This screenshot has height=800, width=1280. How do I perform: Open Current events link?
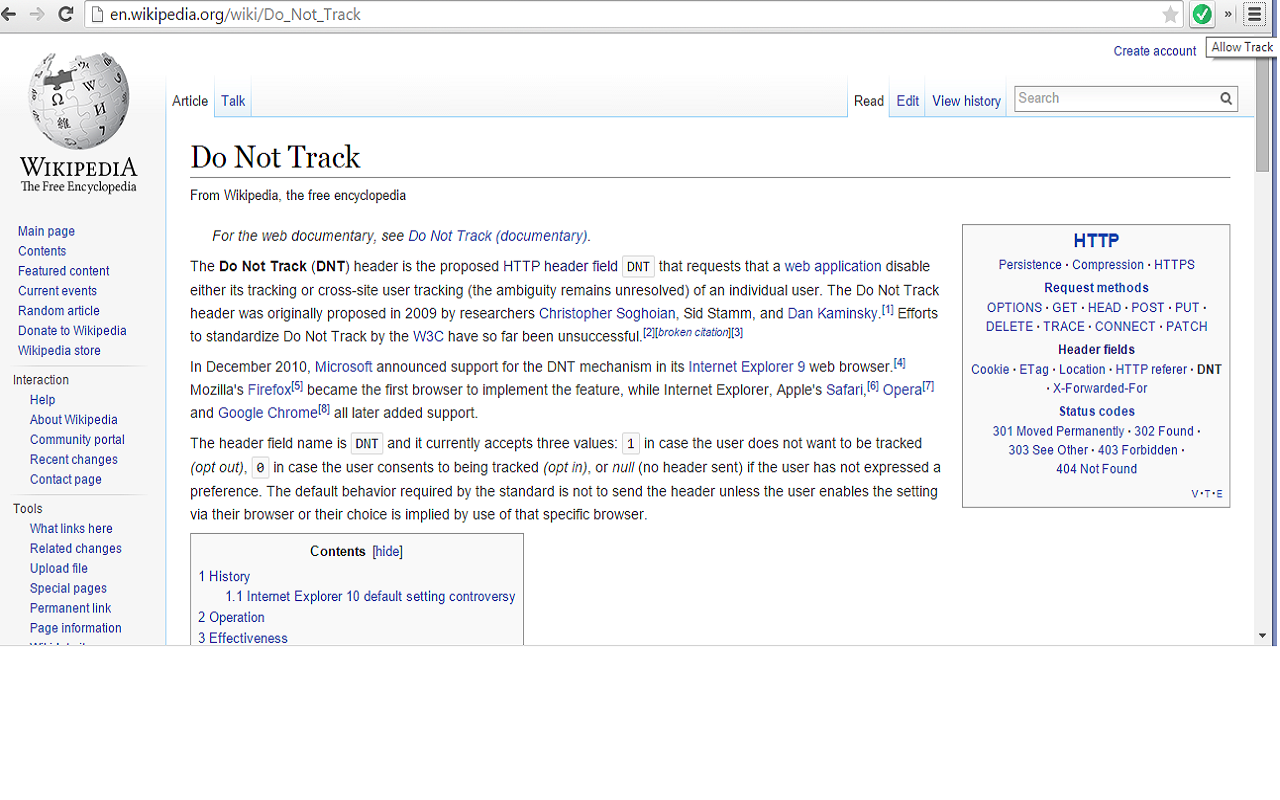pos(57,291)
